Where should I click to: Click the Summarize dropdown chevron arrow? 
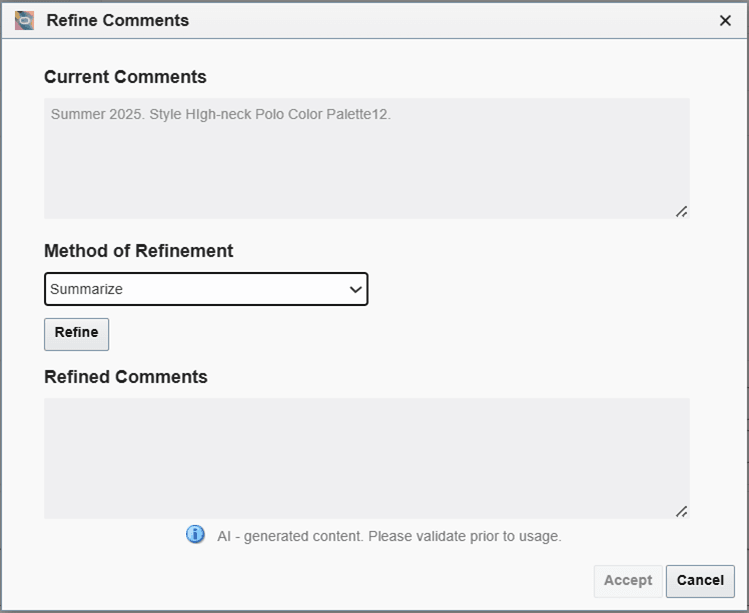pyautogui.click(x=355, y=290)
